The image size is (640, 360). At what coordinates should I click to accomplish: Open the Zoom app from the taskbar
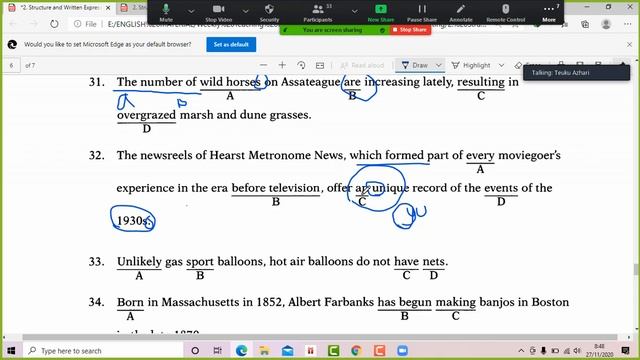click(x=402, y=351)
